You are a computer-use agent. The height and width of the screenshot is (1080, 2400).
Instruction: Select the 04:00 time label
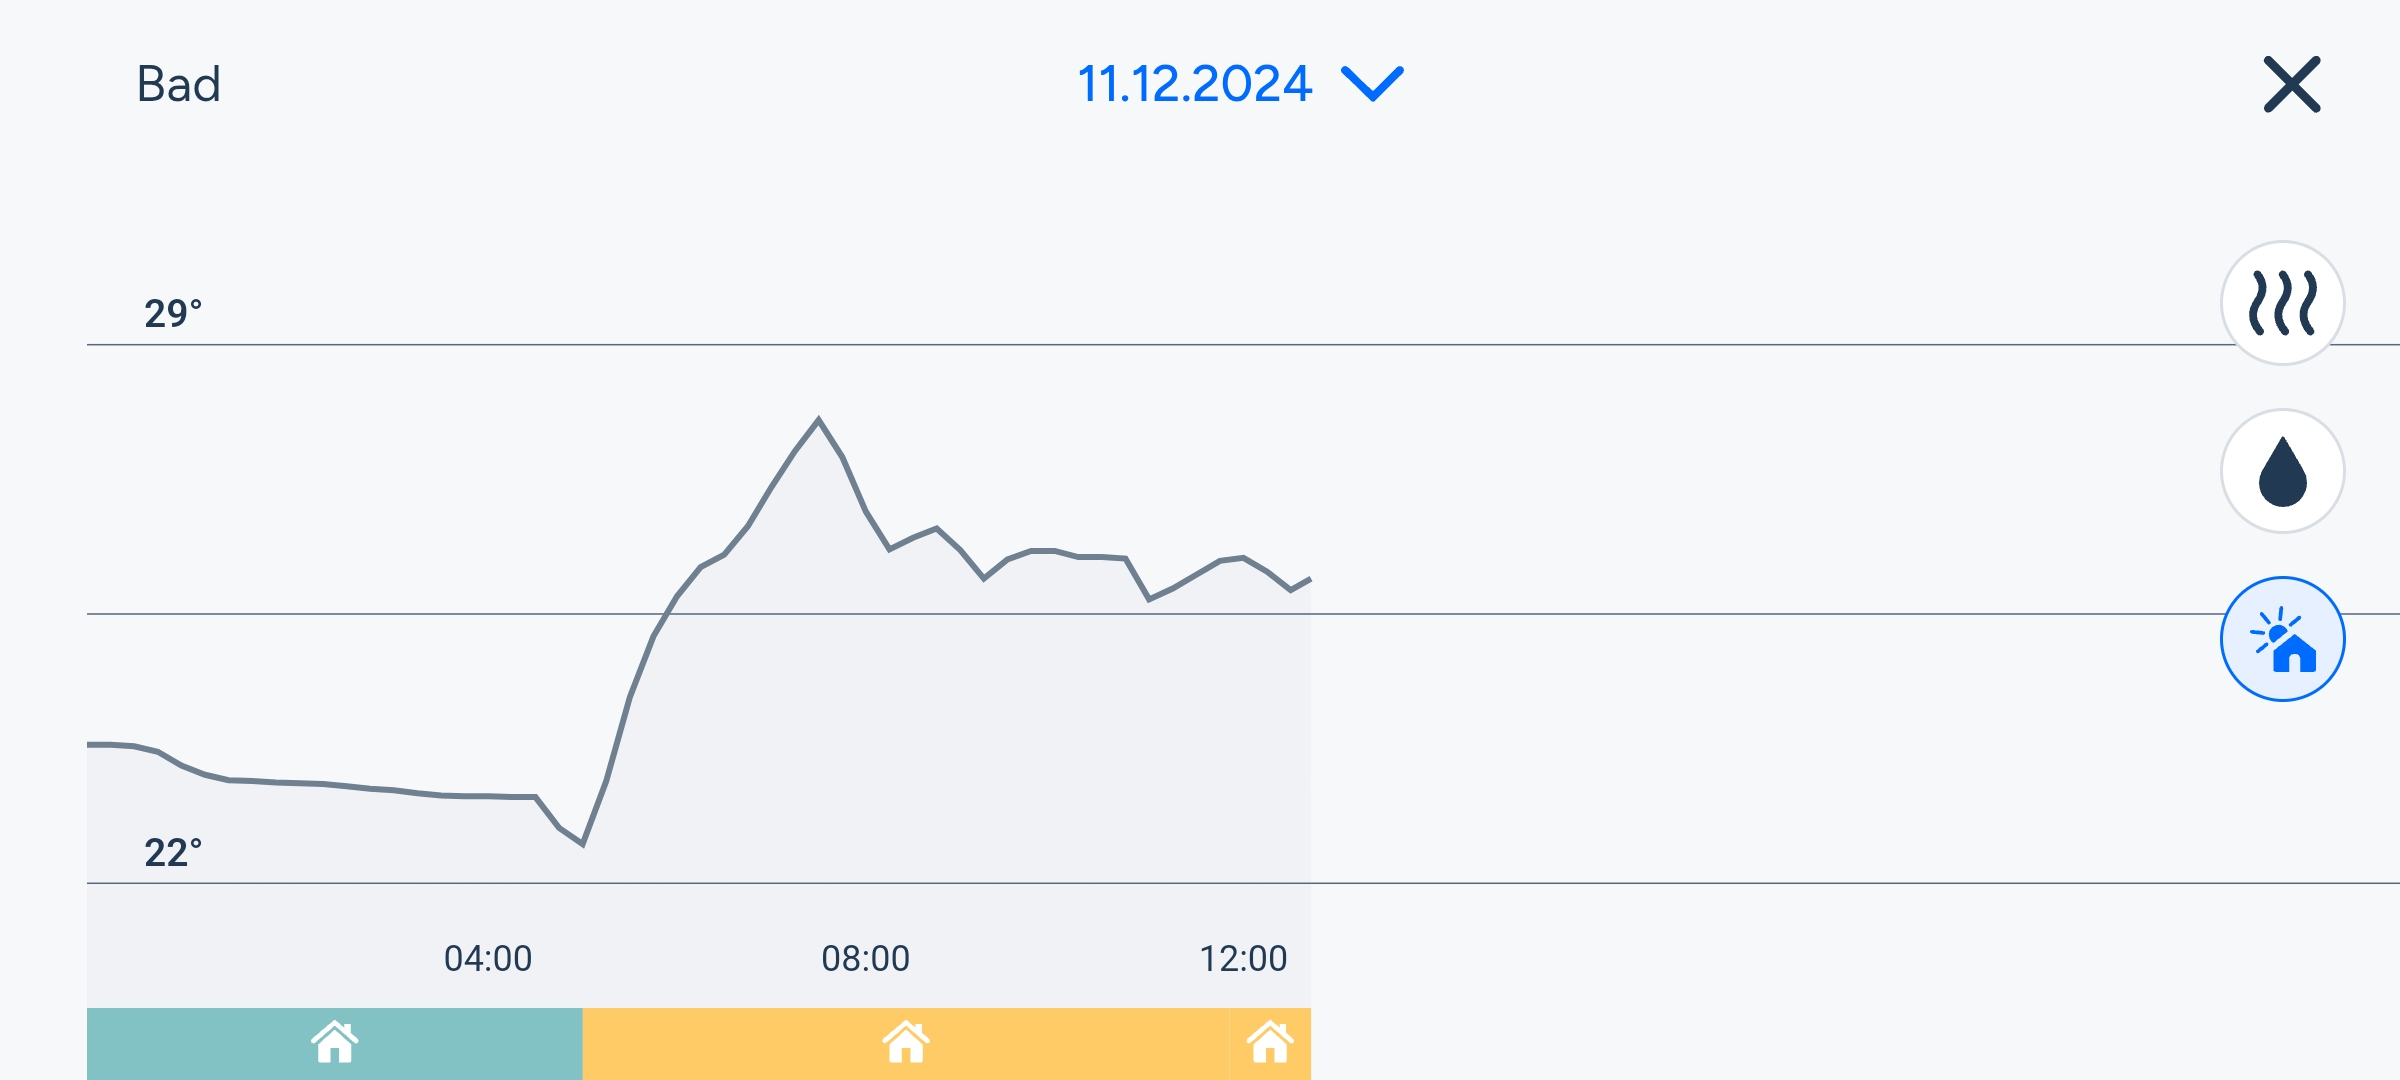[488, 958]
